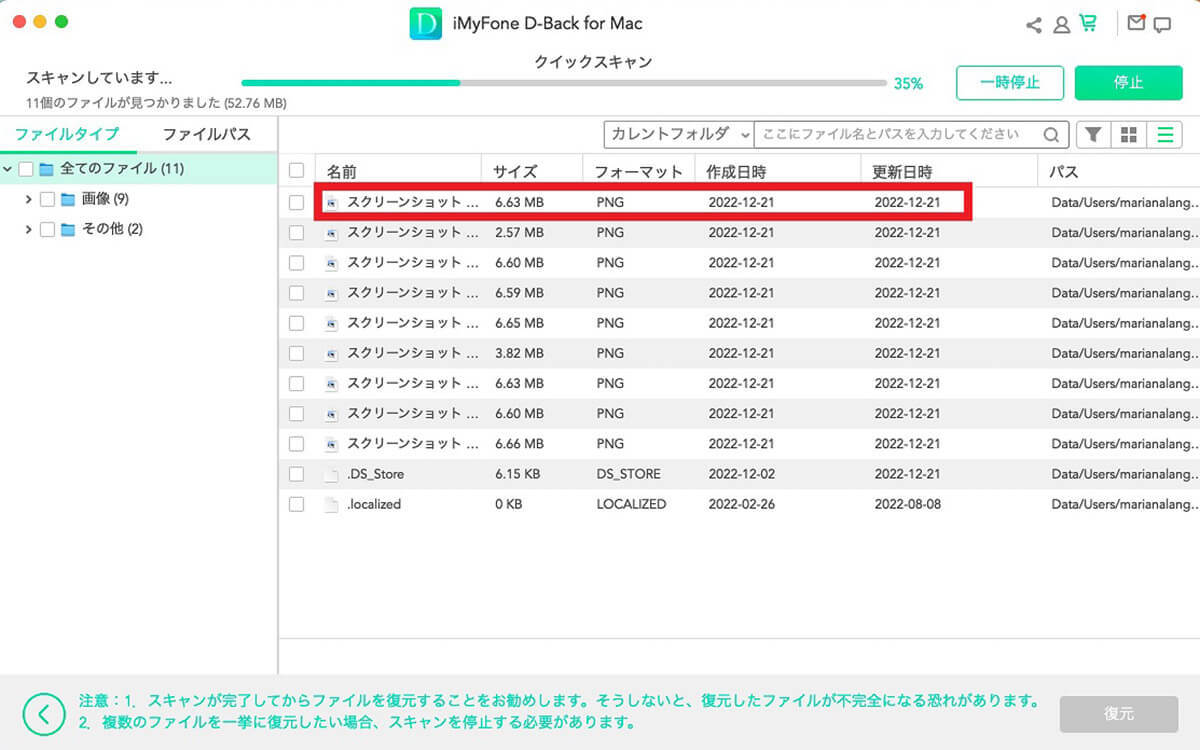Tick the select-all checkbox in header
Screen dimensions: 1200x750
(296, 170)
